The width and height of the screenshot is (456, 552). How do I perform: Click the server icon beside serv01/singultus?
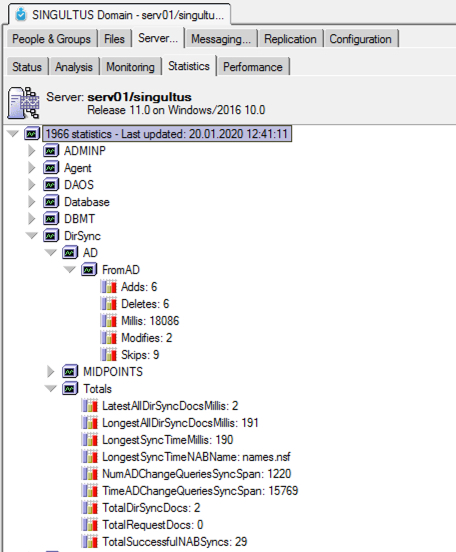click(23, 103)
